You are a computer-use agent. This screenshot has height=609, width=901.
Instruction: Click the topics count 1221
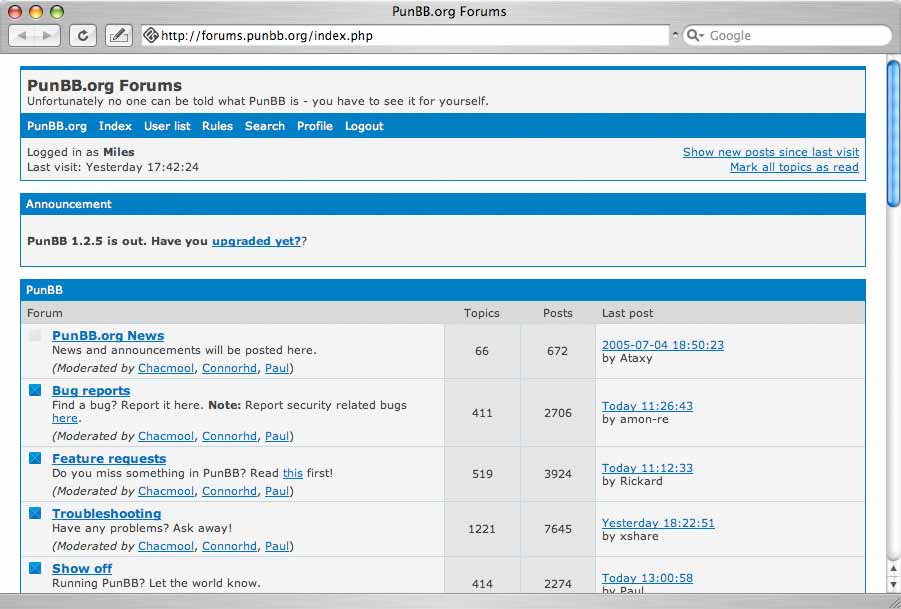482,529
